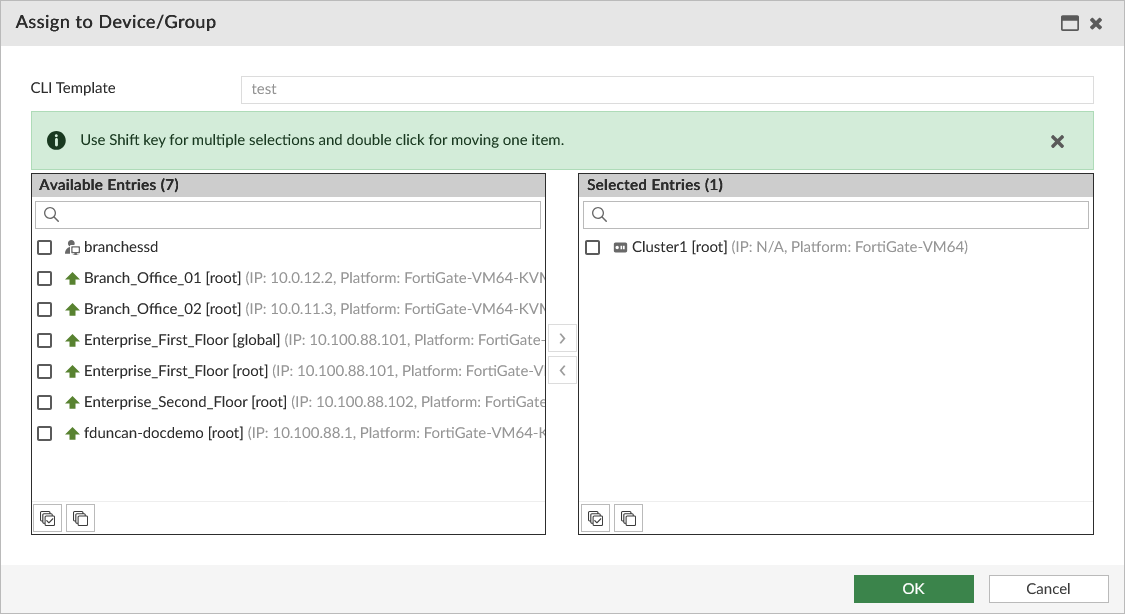Click the search icon in Selected Entries
This screenshot has height=614, width=1125.
coord(600,215)
